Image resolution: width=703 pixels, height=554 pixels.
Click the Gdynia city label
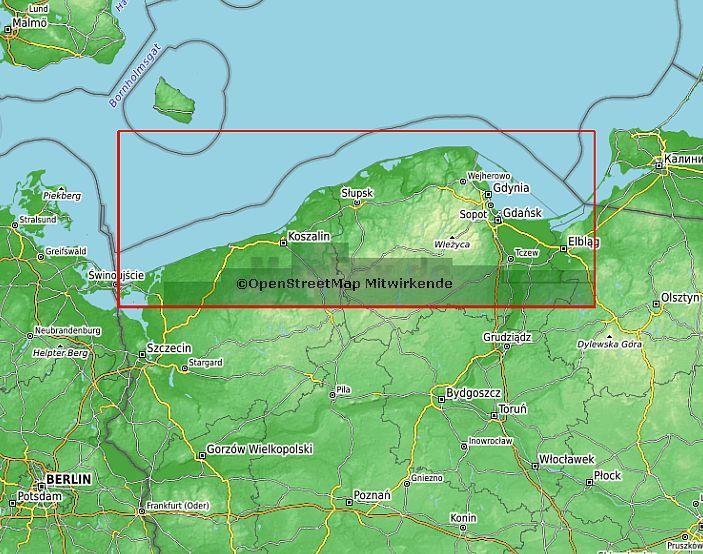[x=511, y=188]
